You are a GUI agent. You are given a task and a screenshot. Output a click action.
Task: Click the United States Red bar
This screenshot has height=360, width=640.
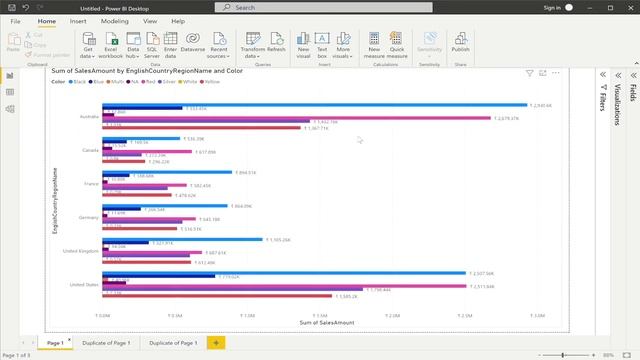(284, 286)
